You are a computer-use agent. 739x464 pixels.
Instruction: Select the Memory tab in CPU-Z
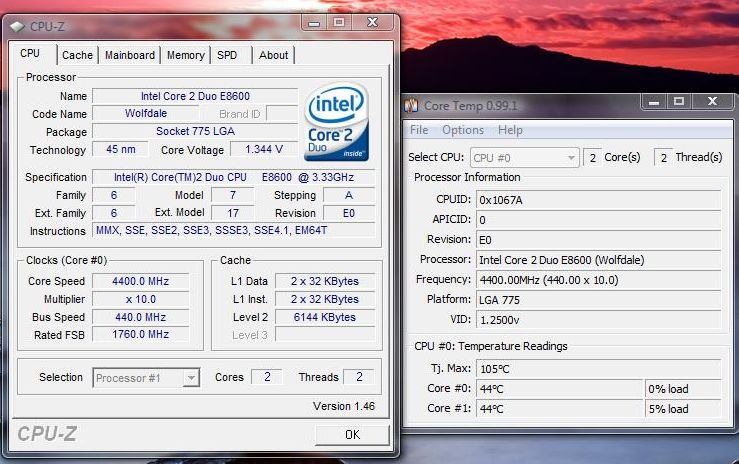pyautogui.click(x=185, y=55)
